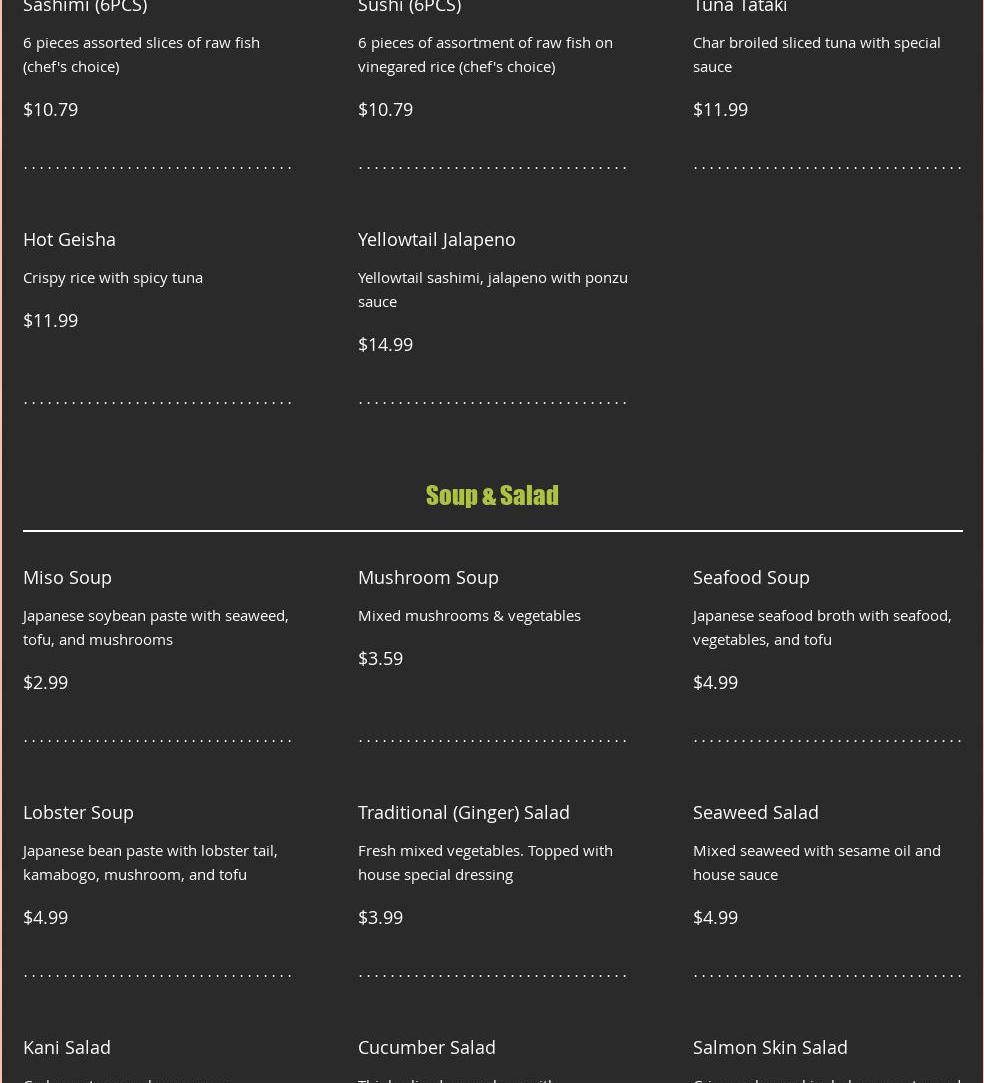Screen dimensions: 984x1083
Task: Open the Seaweed Salad item
Action: click(x=755, y=812)
